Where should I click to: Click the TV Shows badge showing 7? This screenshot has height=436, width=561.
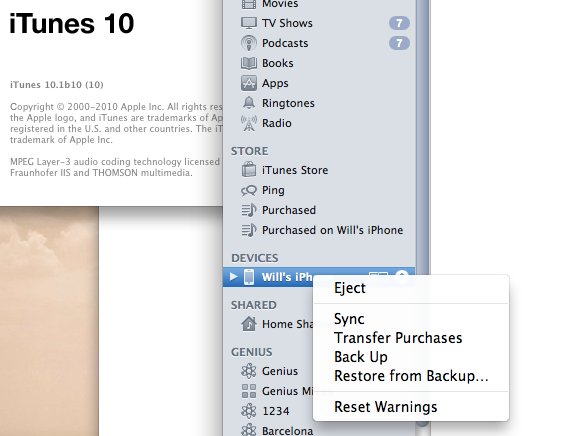coord(399,23)
